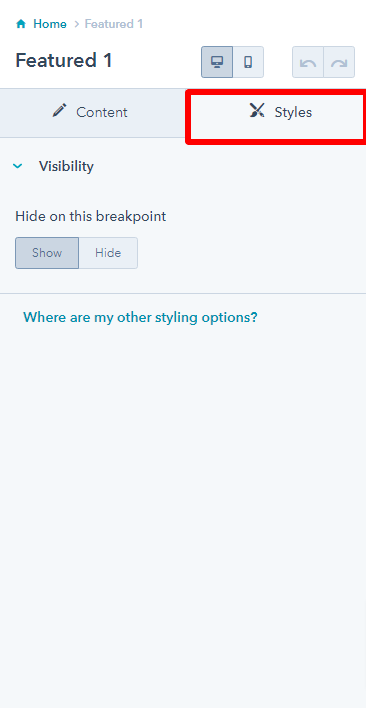Click the pencil icon on Content tab
Image resolution: width=366 pixels, height=708 pixels.
coord(60,111)
